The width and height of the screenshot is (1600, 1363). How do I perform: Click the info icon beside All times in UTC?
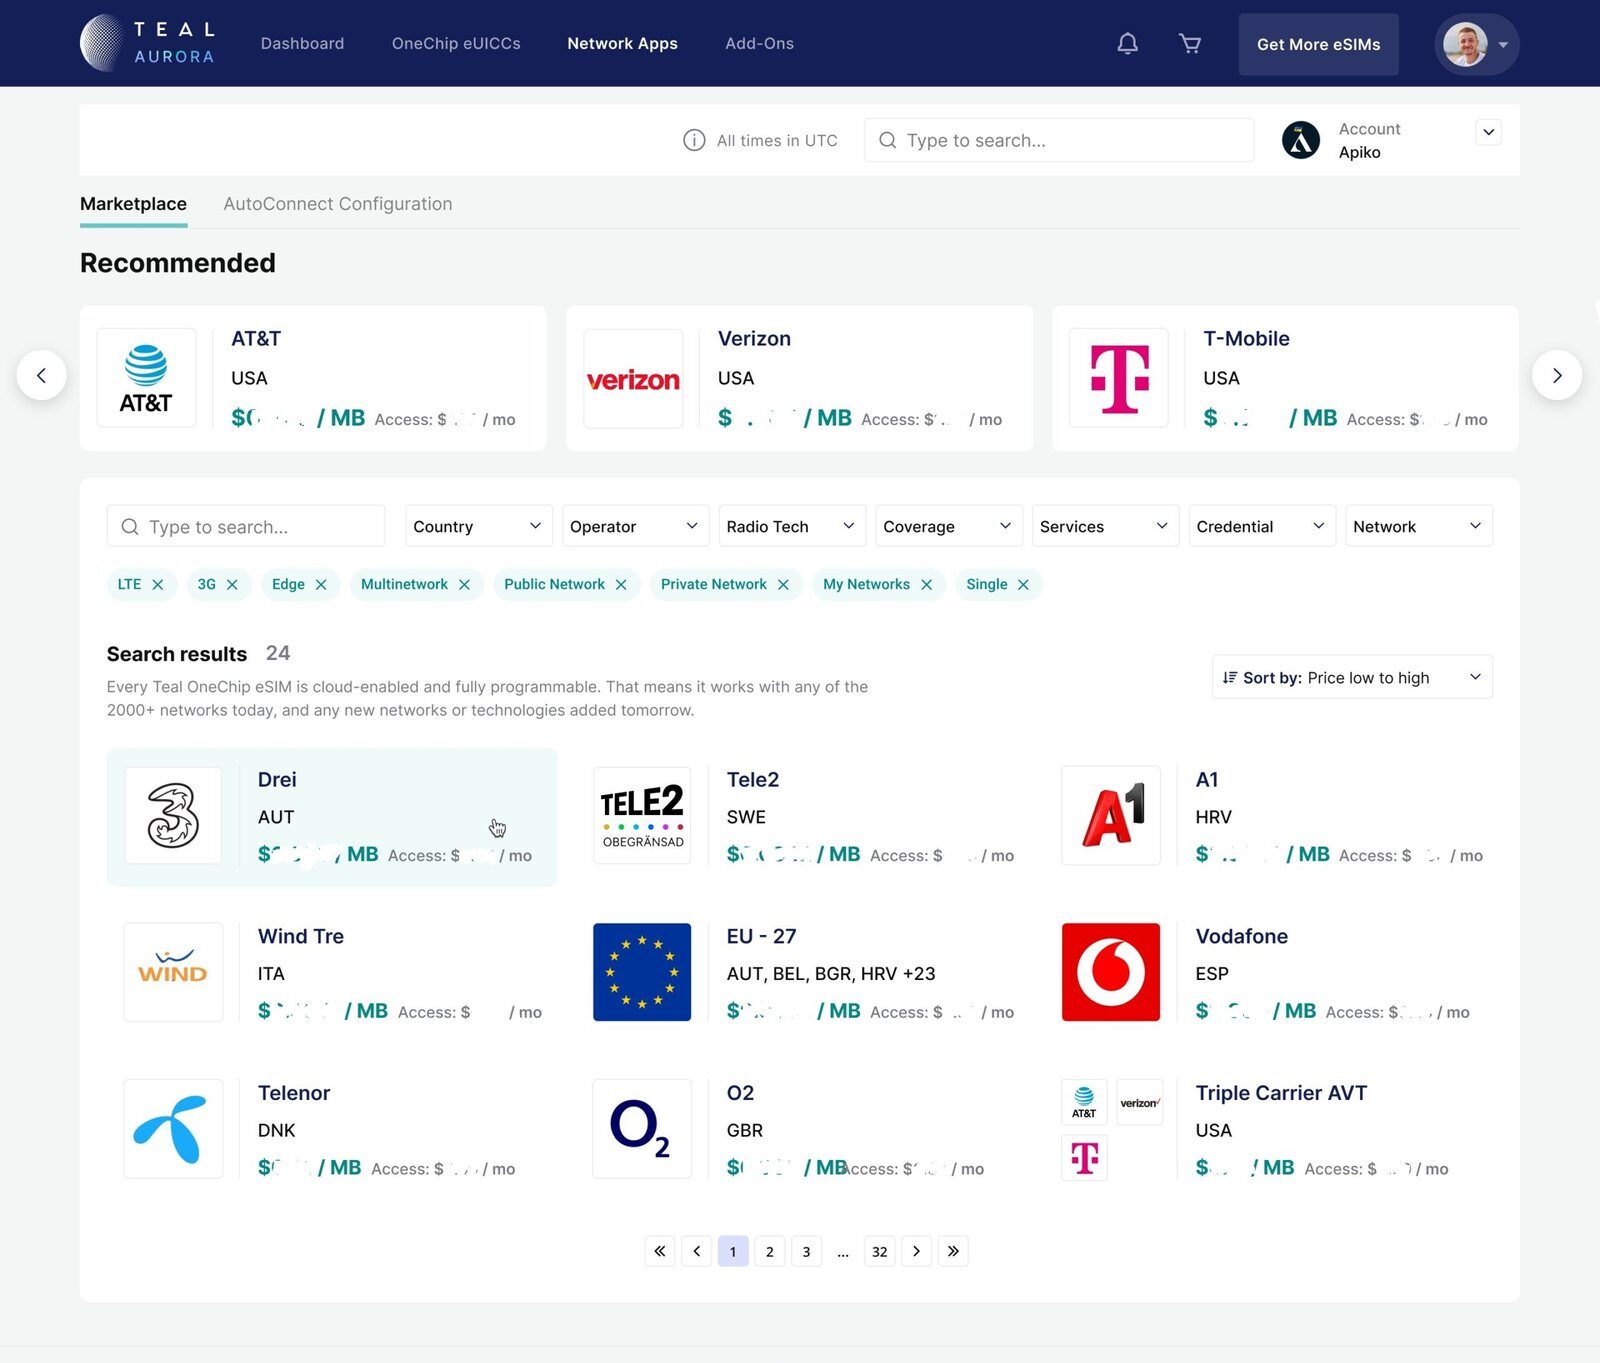pos(693,141)
